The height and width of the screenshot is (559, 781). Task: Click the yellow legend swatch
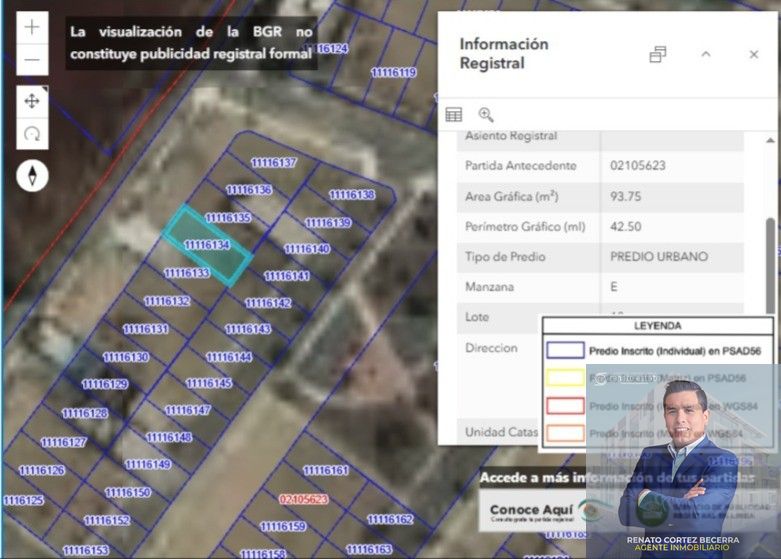pos(565,378)
